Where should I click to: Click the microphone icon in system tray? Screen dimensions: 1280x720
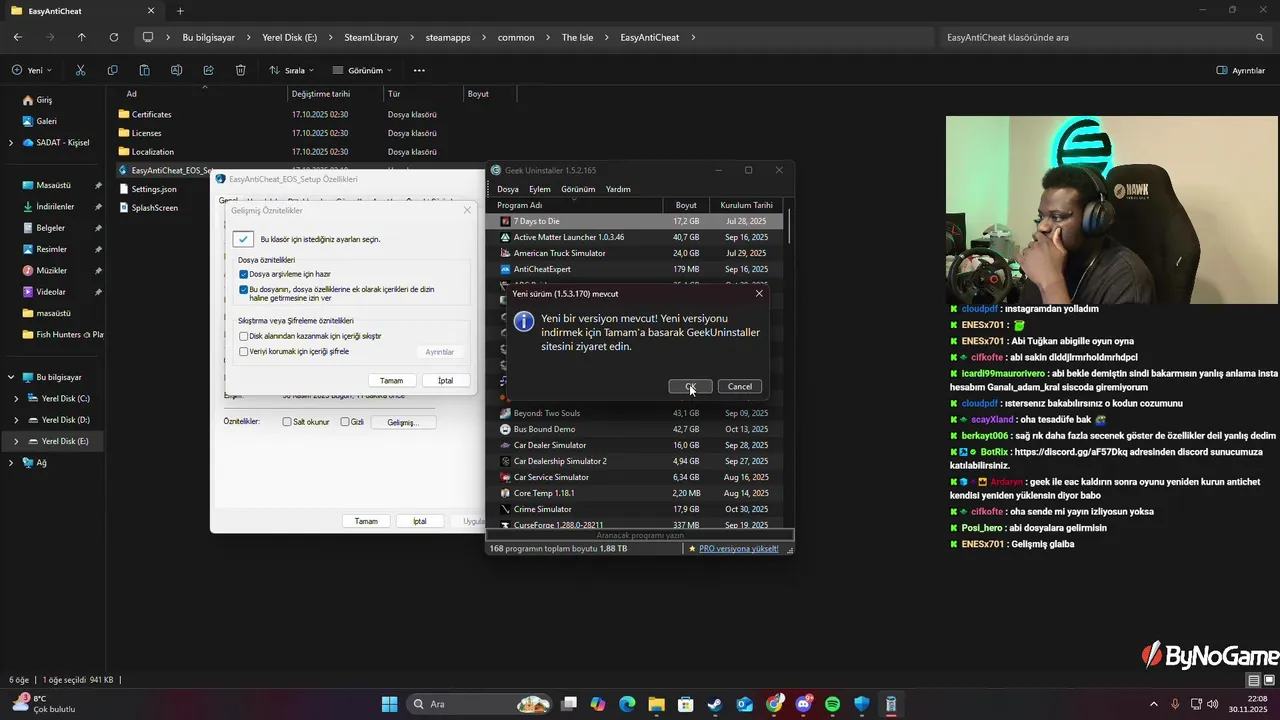pos(1175,704)
